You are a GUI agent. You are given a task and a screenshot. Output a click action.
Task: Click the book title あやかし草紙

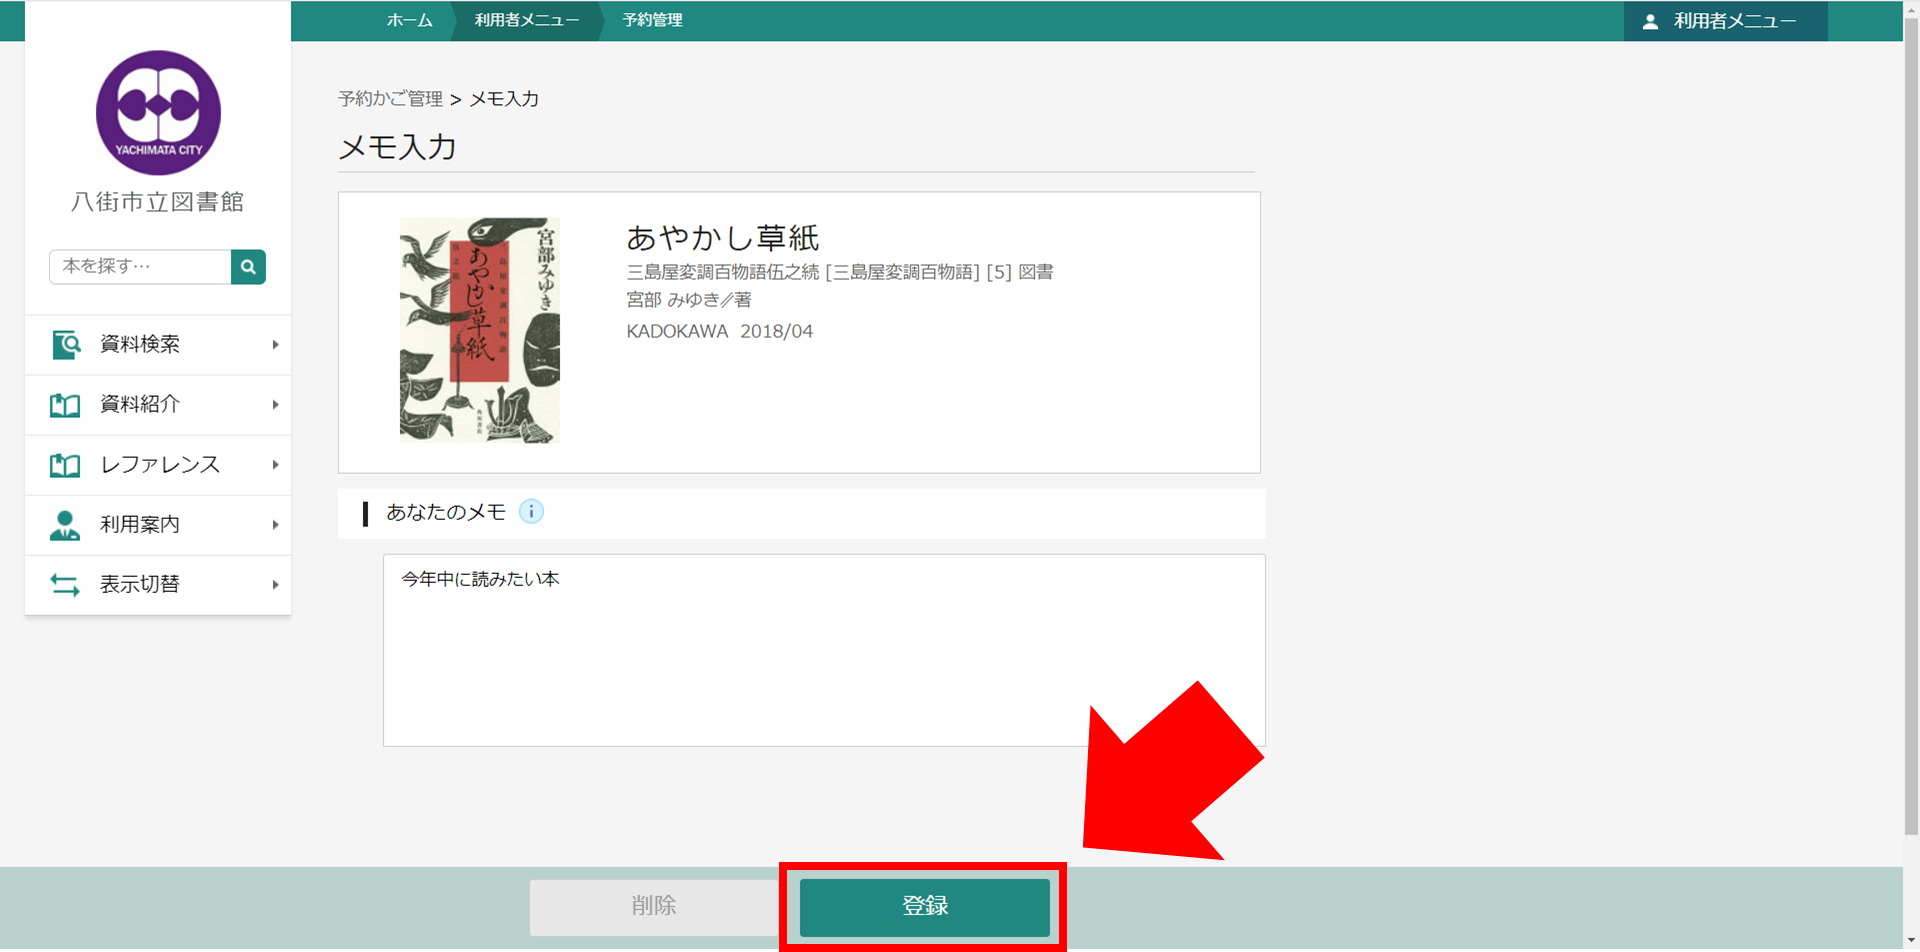[x=723, y=238]
